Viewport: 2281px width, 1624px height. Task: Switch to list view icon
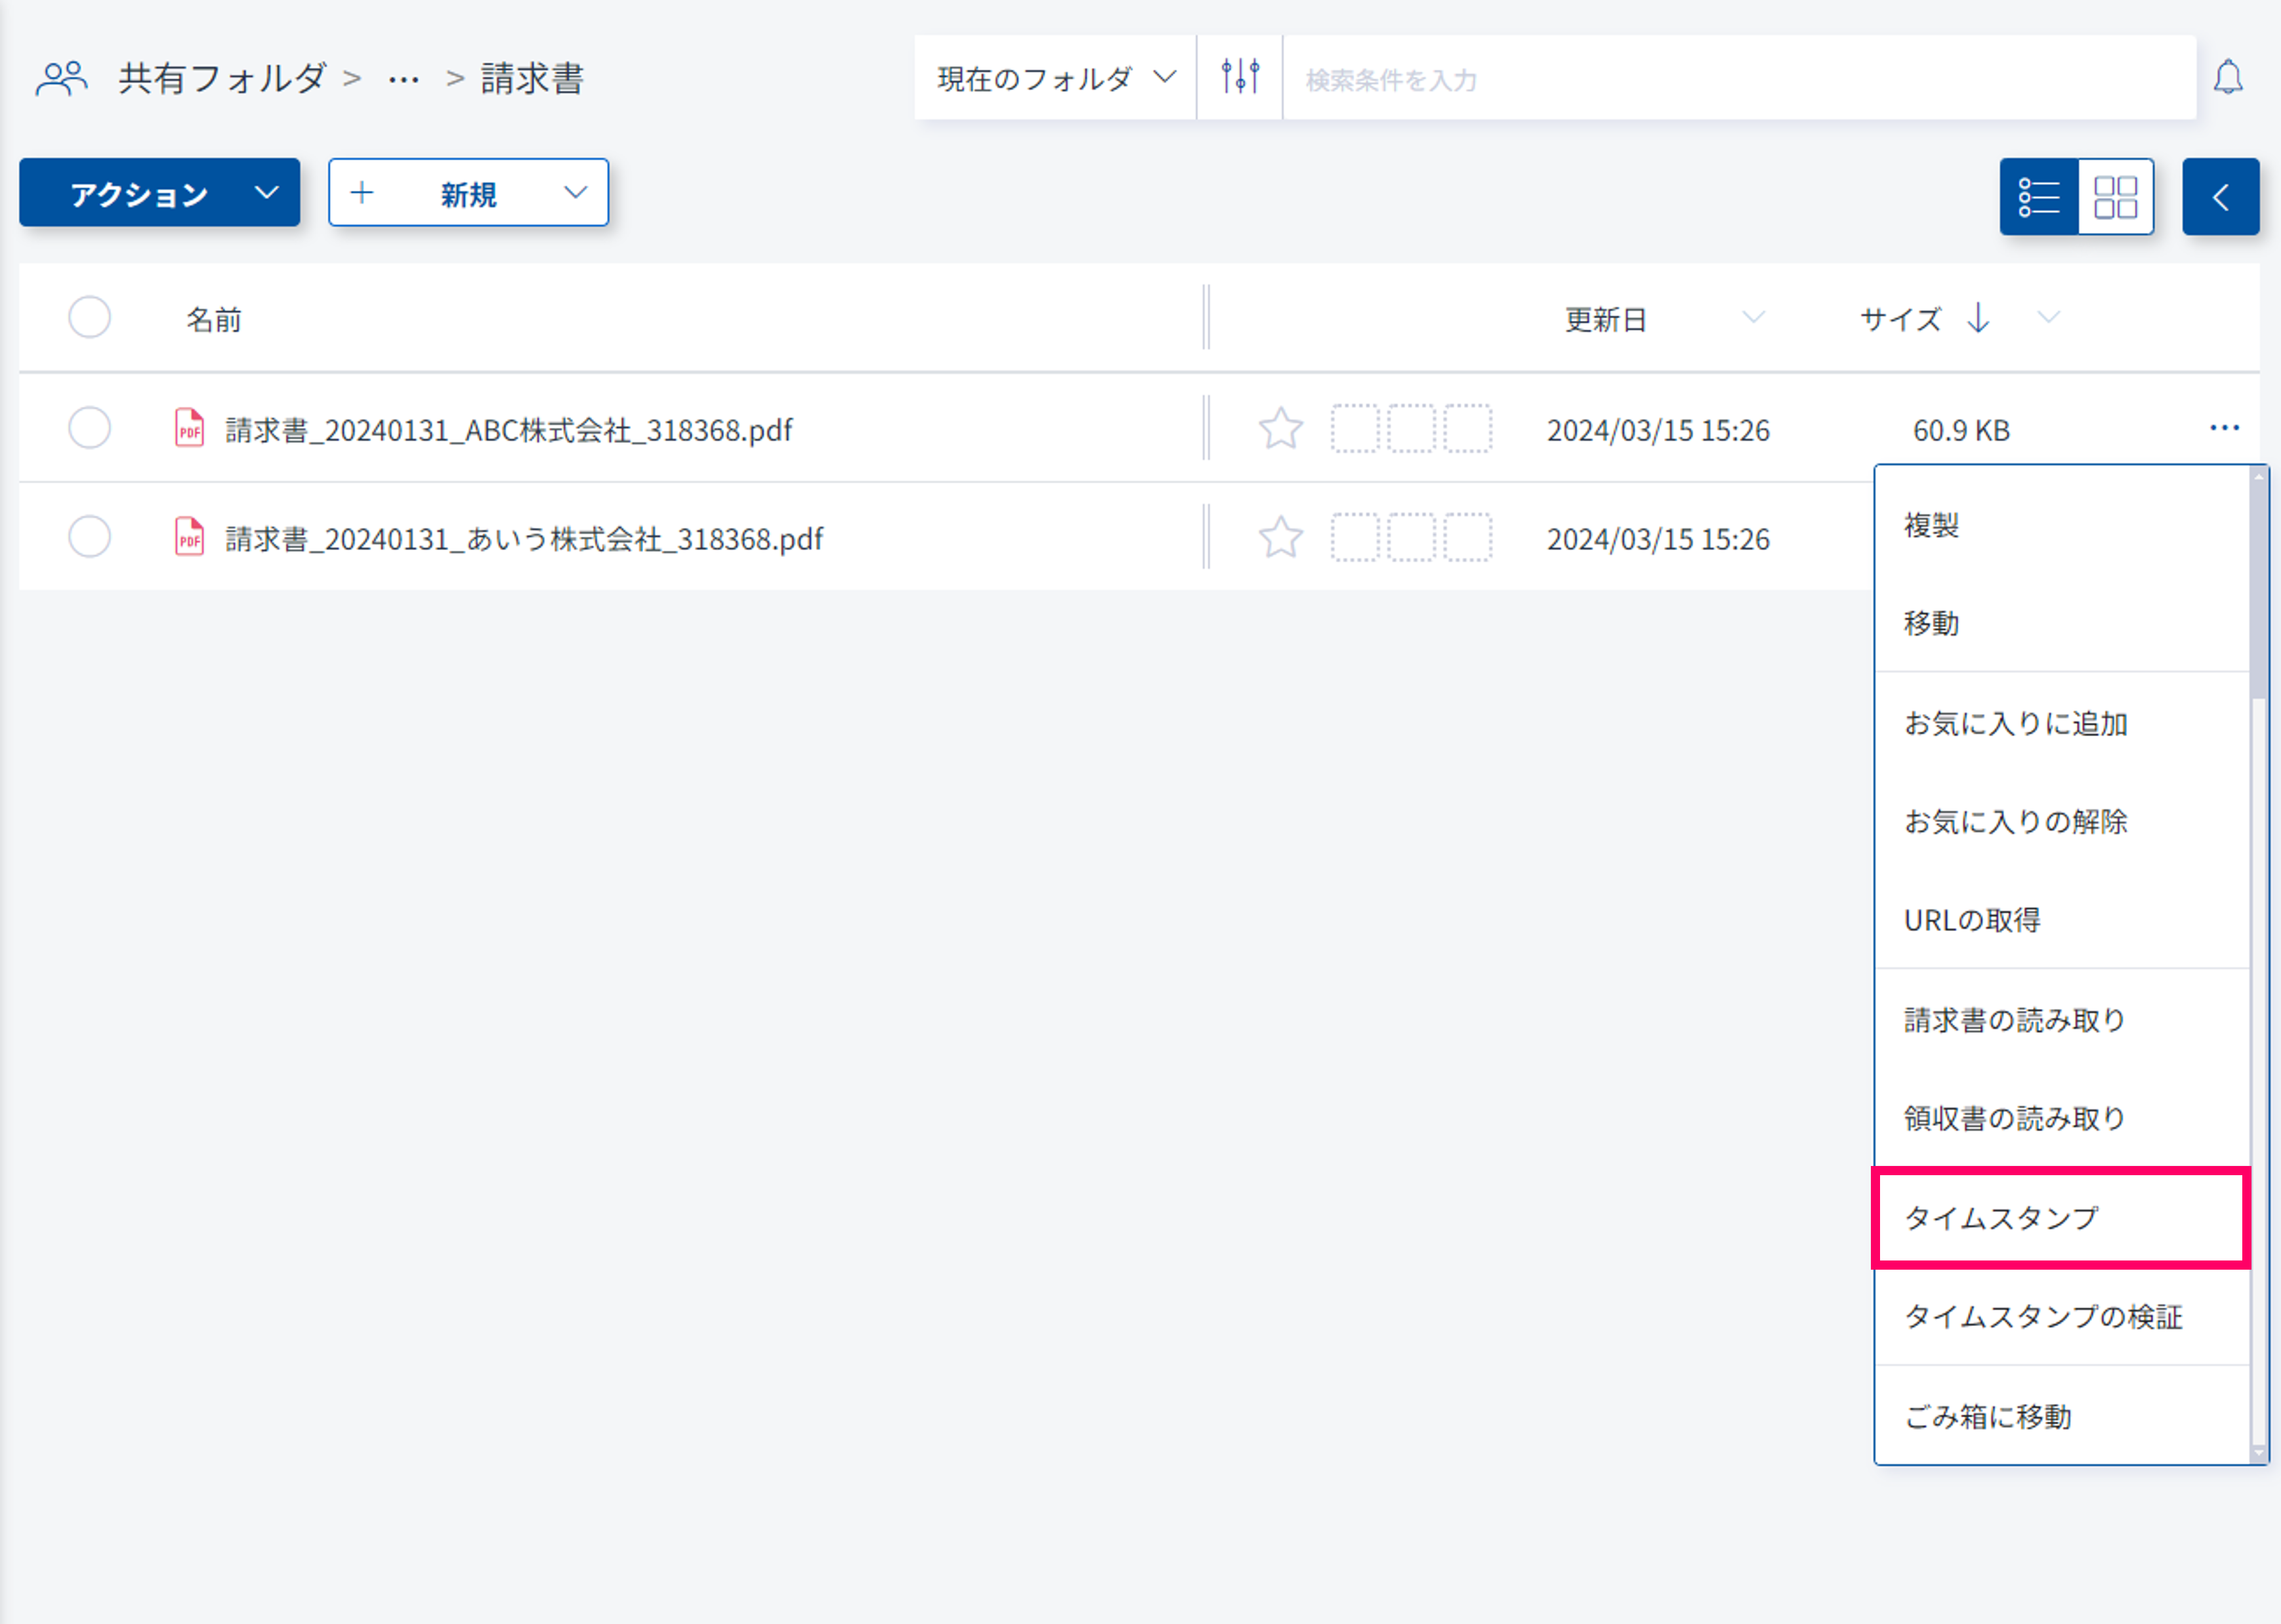click(2038, 196)
